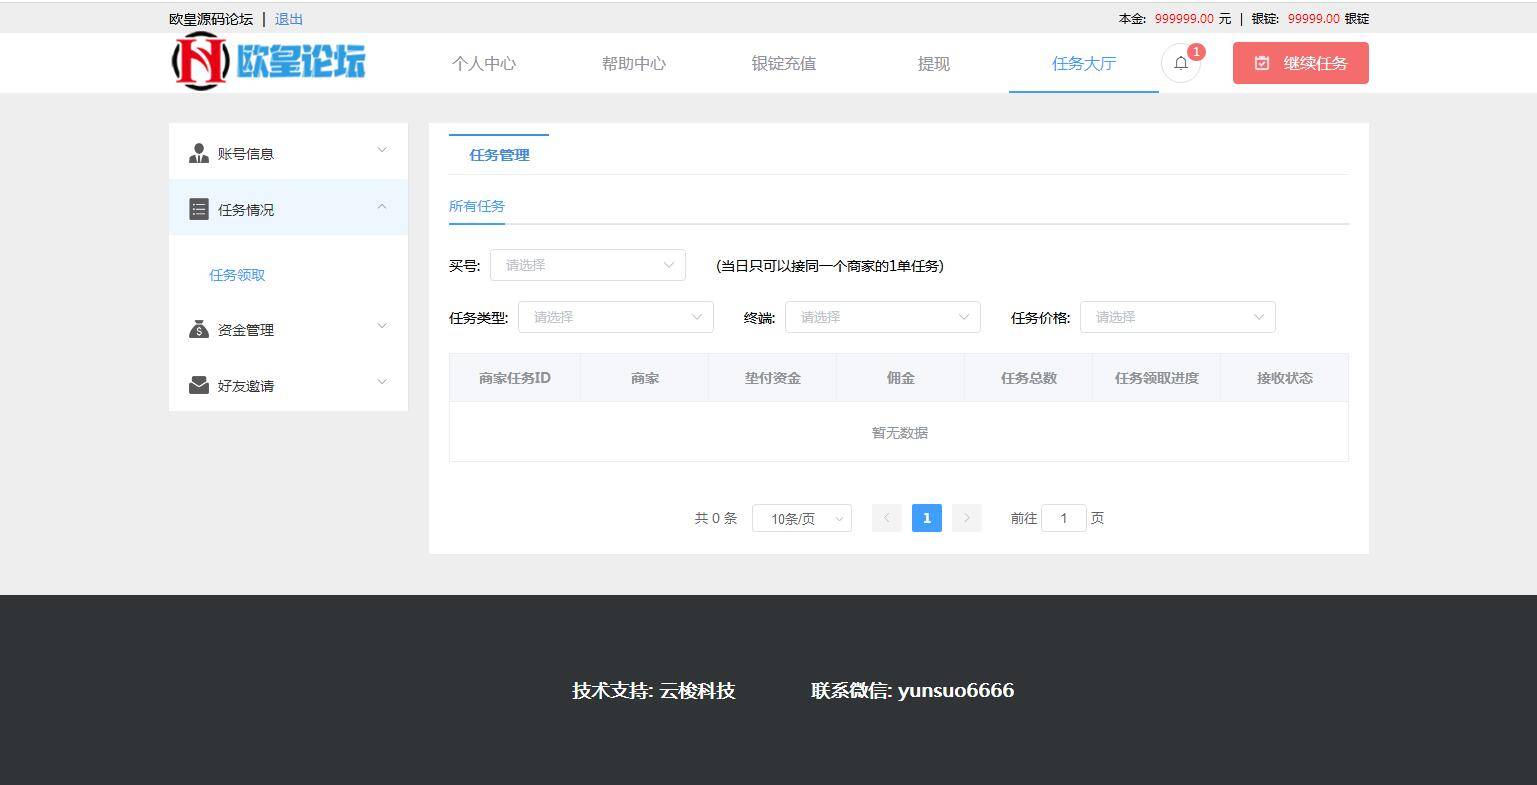This screenshot has height=785, width=1537.
Task: Open the 终端 dropdown
Action: (x=881, y=316)
